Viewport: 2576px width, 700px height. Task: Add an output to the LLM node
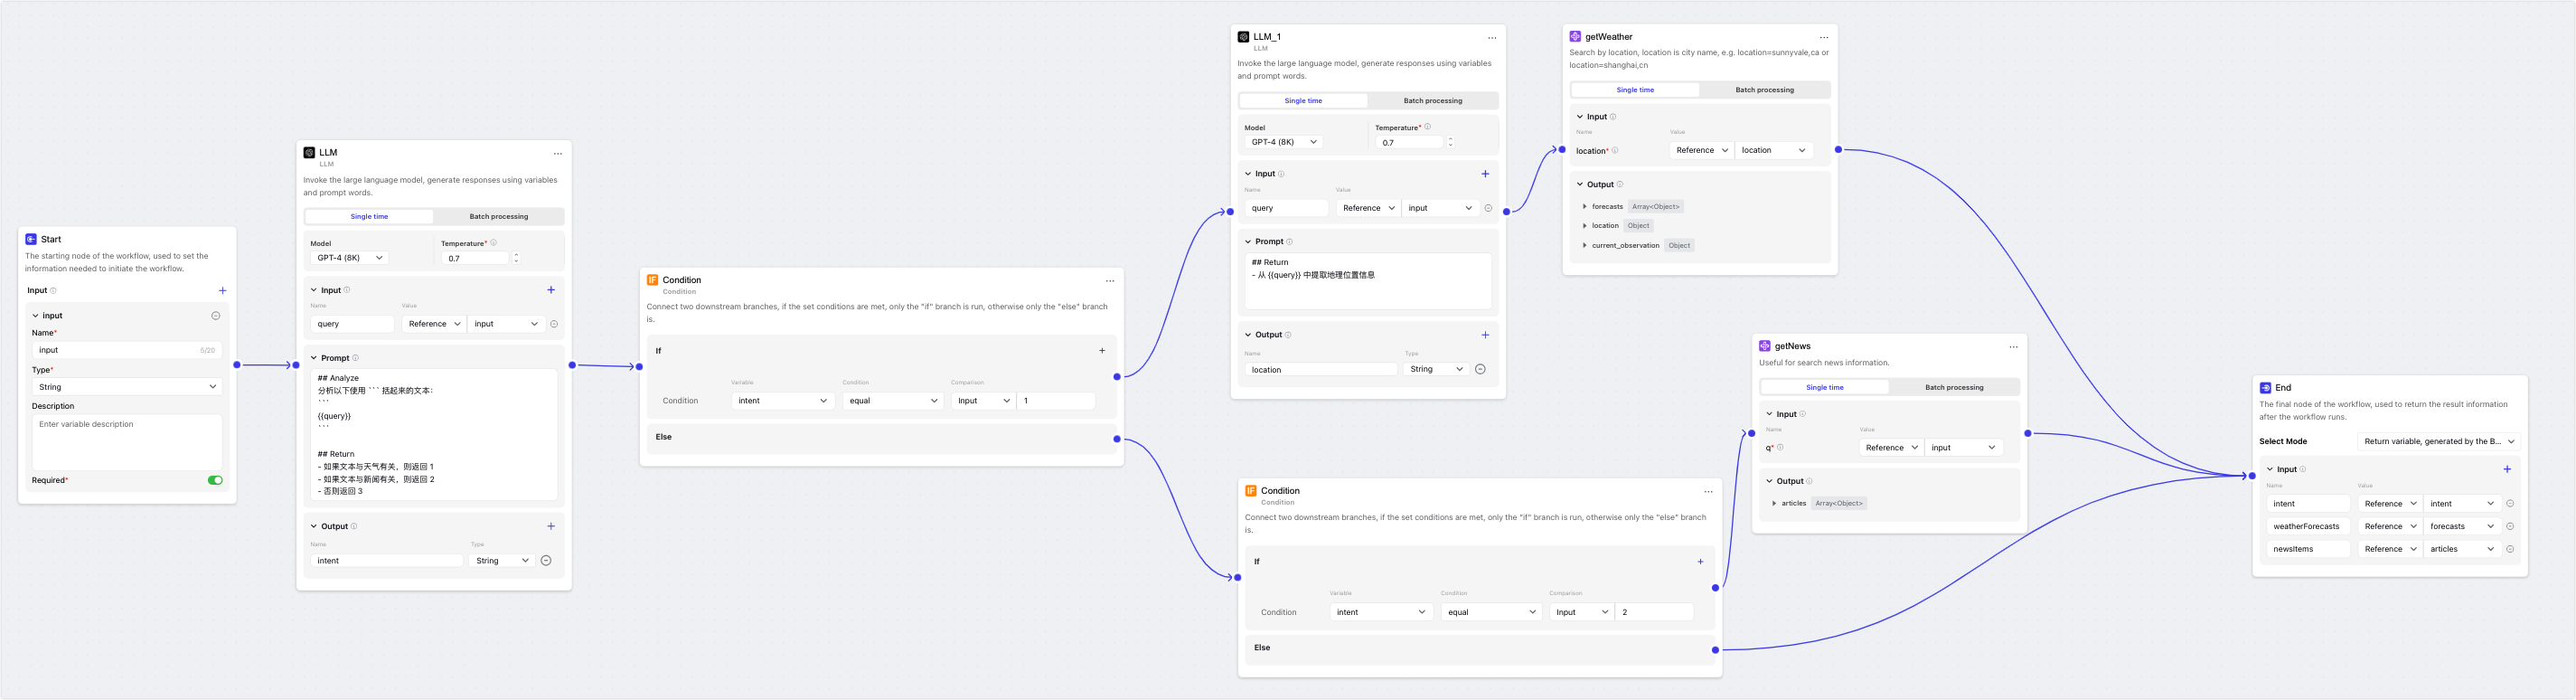[x=550, y=527]
